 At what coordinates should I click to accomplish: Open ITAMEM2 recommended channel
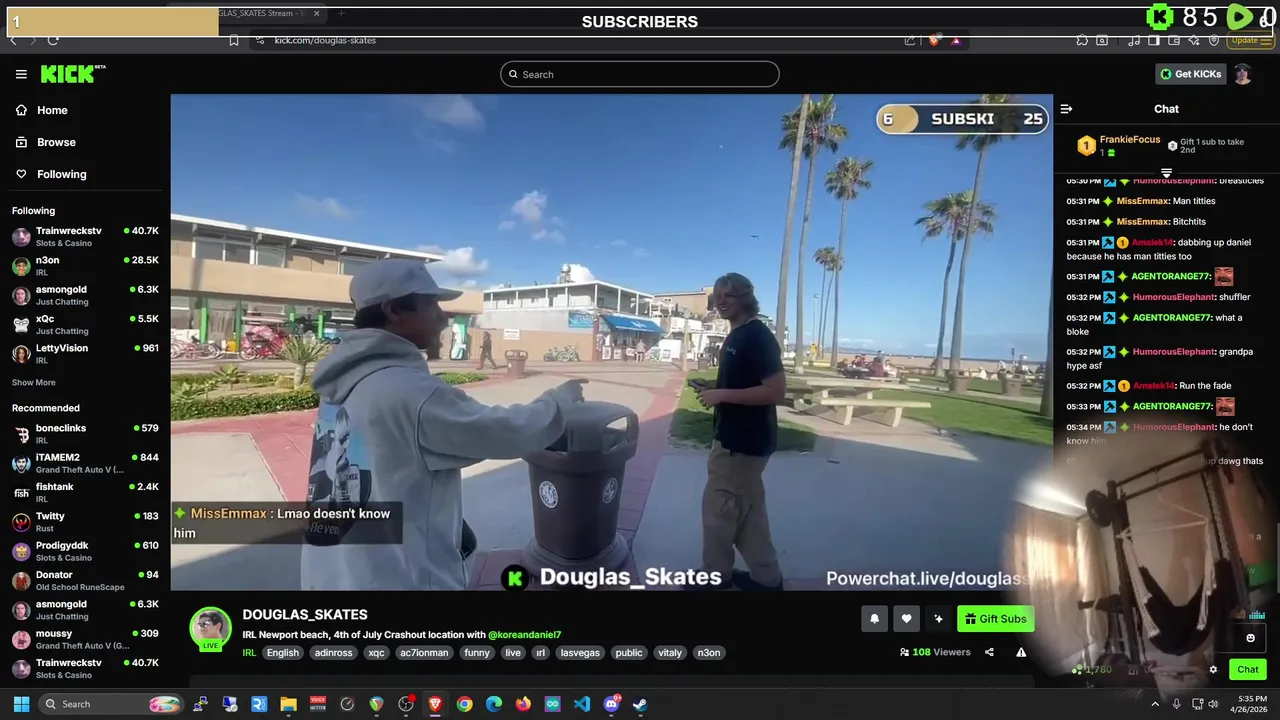pyautogui.click(x=85, y=462)
